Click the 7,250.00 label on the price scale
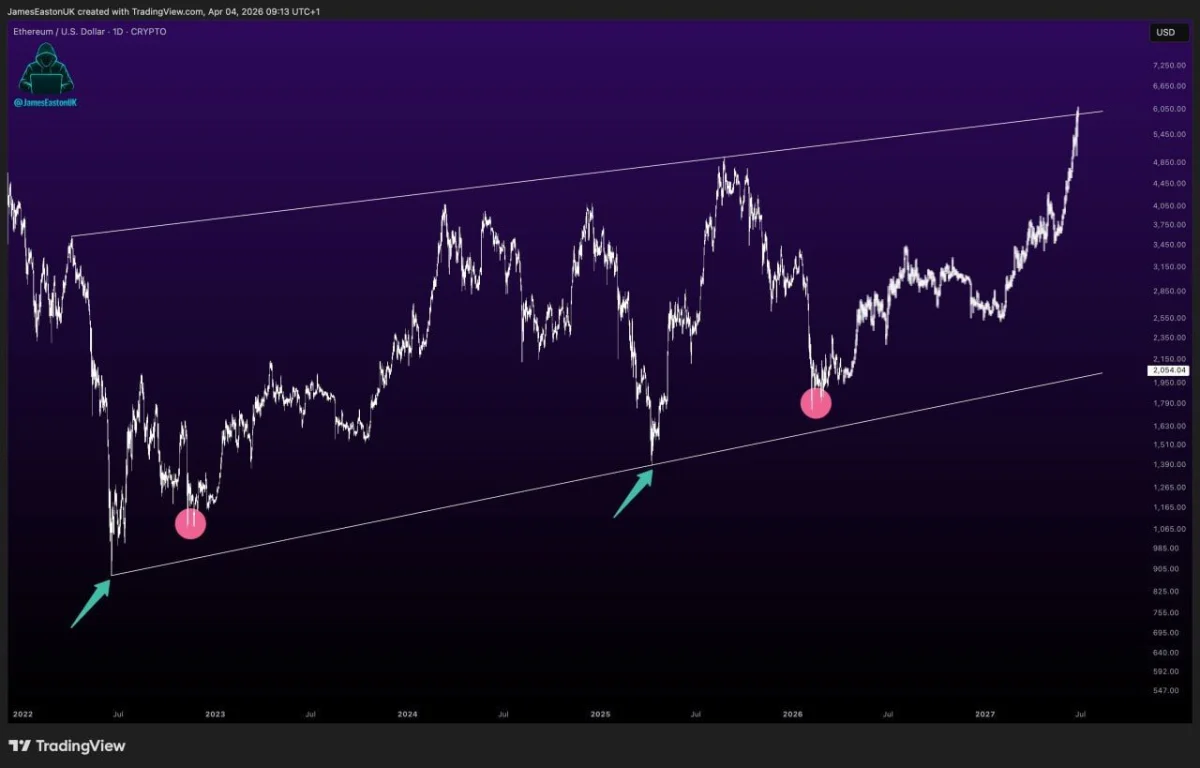The image size is (1200, 768). (1167, 64)
